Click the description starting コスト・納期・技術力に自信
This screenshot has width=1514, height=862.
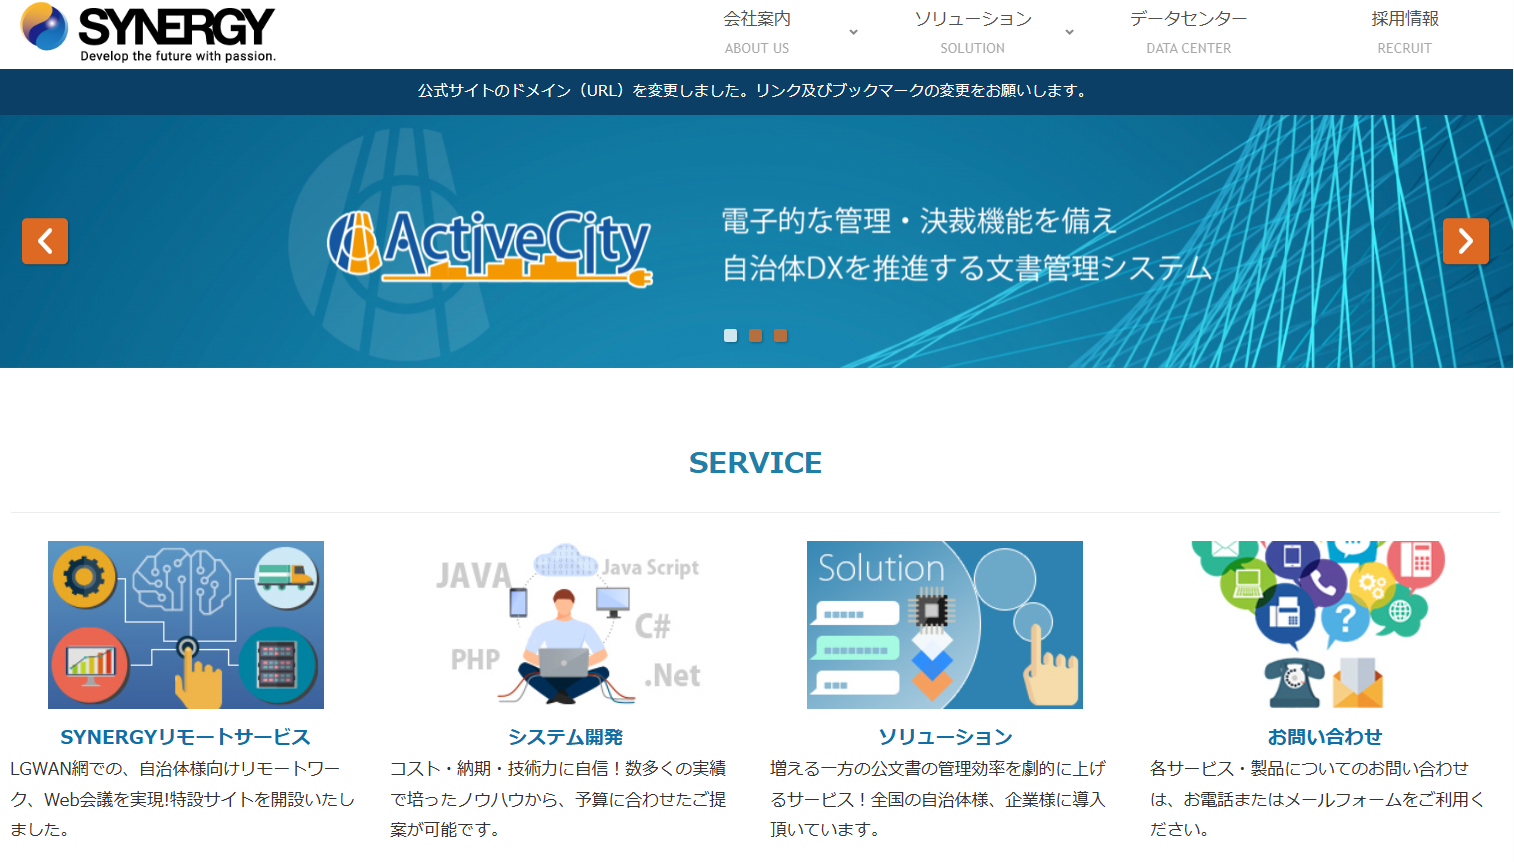[559, 799]
